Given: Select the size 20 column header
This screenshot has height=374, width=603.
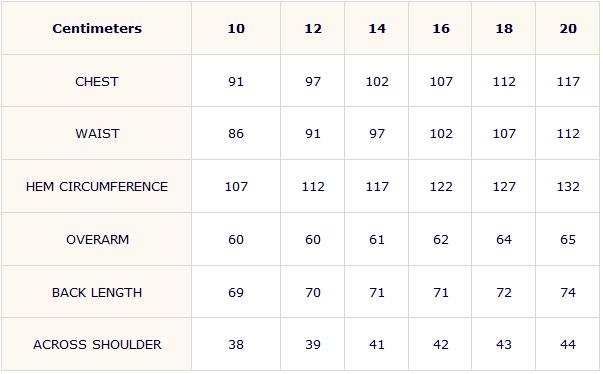Looking at the screenshot, I should coord(568,28).
